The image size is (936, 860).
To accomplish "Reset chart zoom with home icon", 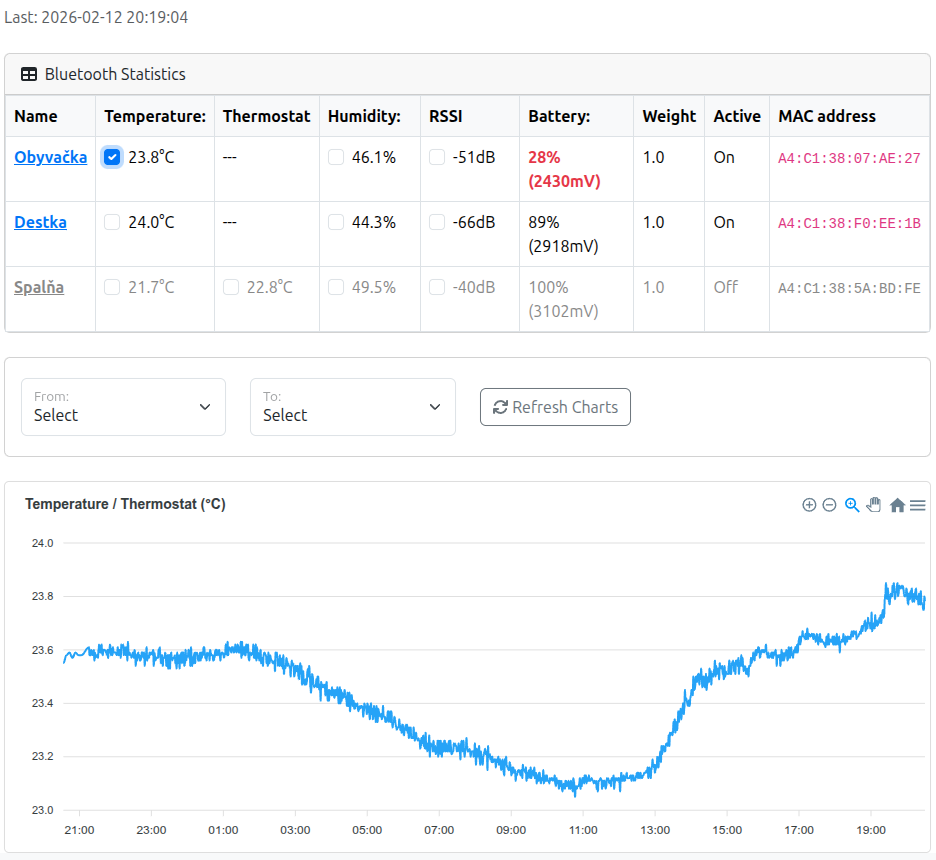I will tap(897, 506).
